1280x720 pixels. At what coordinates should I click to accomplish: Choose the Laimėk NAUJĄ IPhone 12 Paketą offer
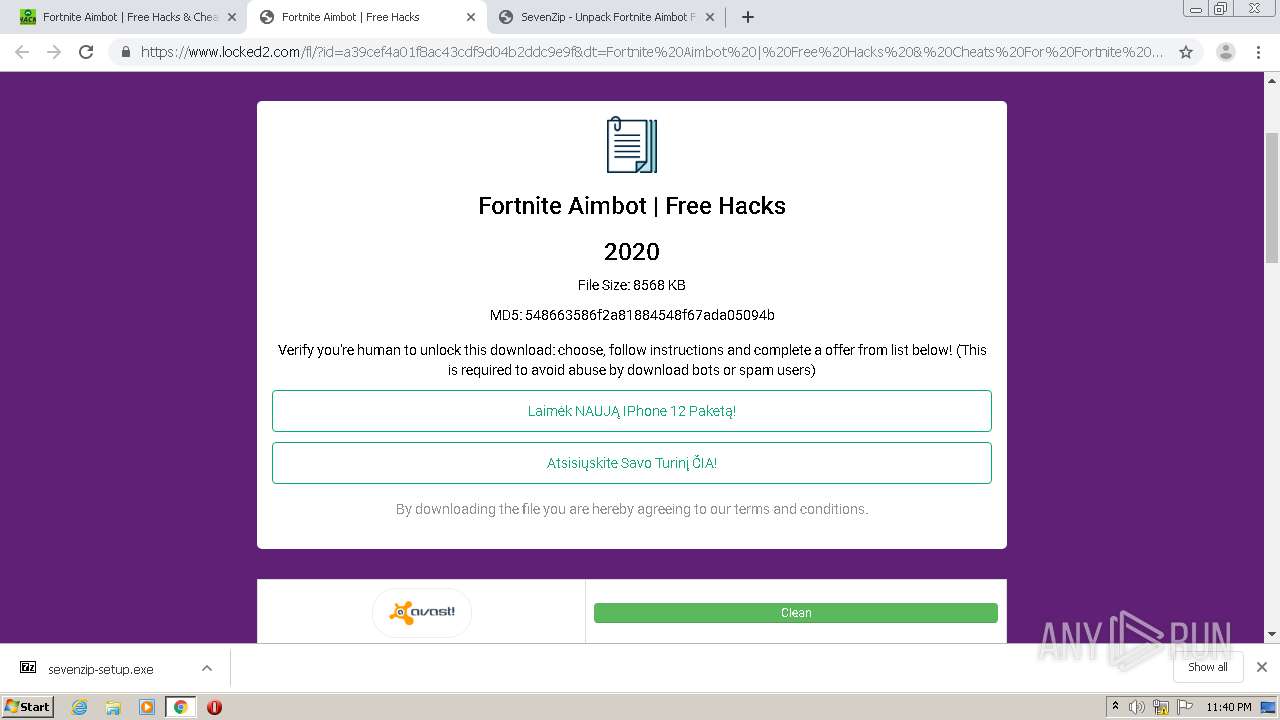coord(632,411)
